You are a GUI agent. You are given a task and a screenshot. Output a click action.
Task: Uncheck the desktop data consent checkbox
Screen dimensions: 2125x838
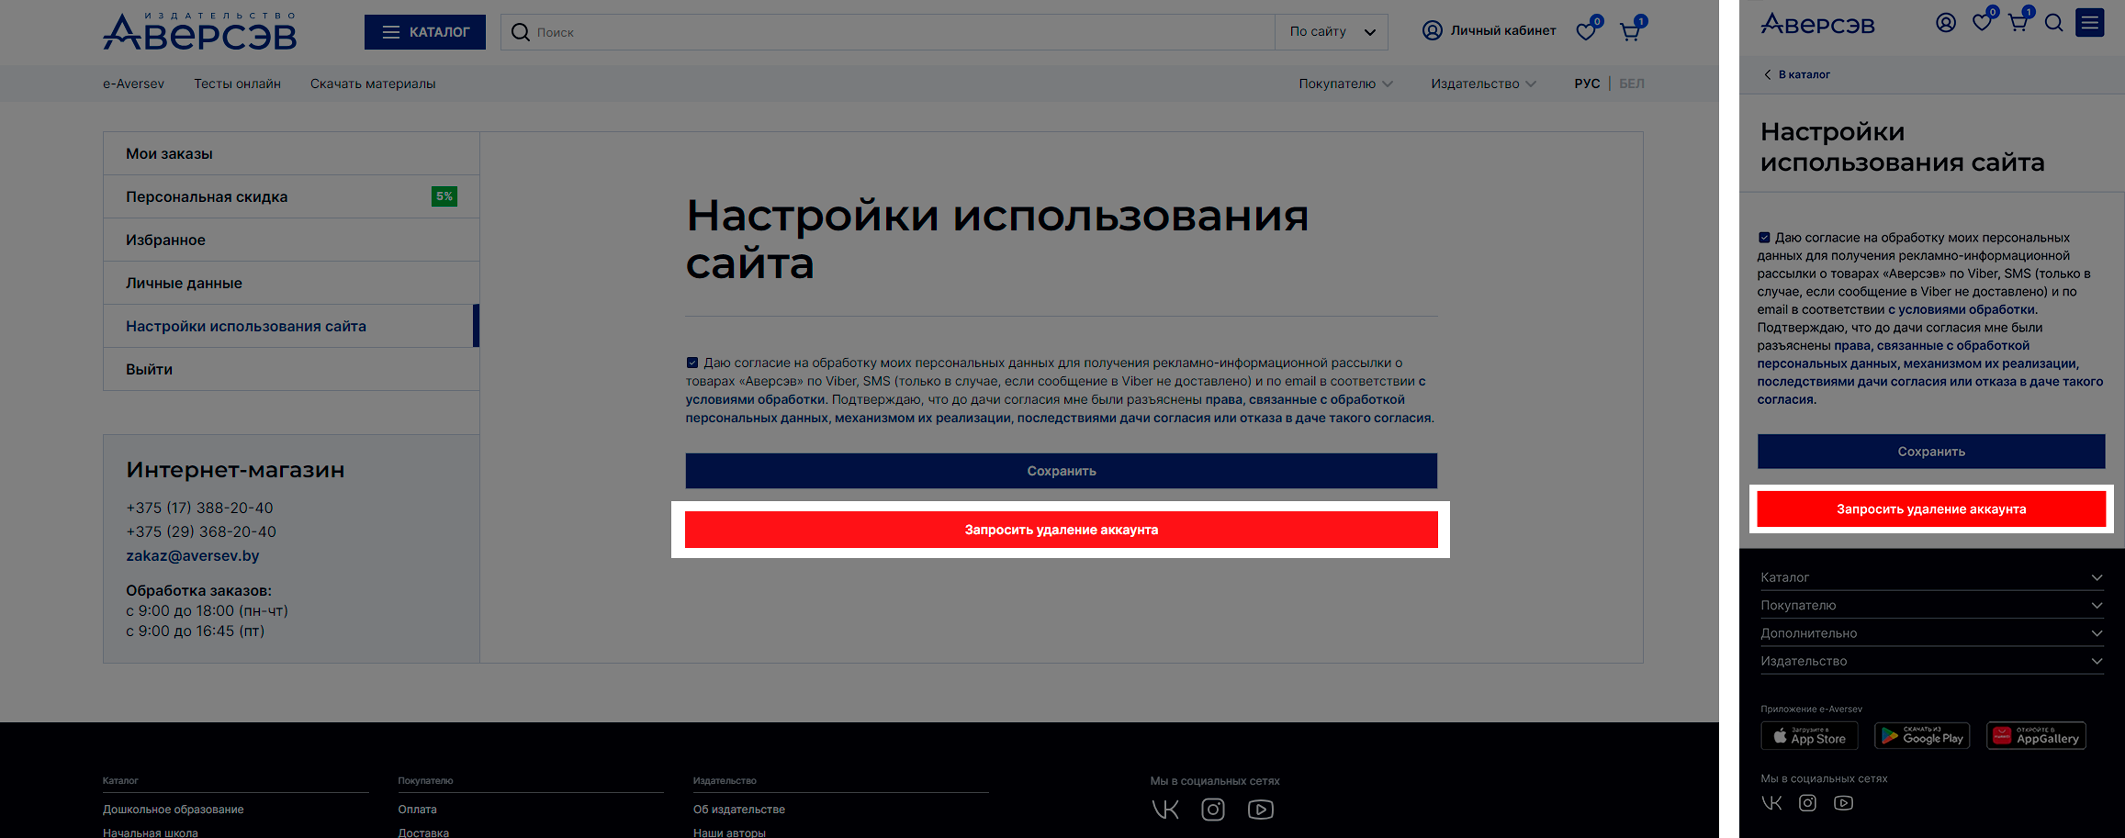click(x=692, y=363)
